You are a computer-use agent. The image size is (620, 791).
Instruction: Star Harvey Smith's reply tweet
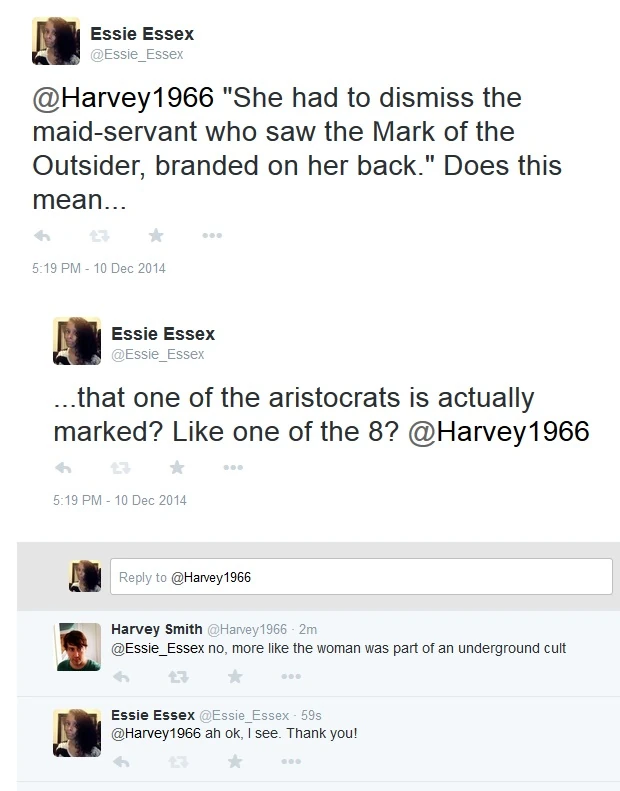pyautogui.click(x=235, y=676)
